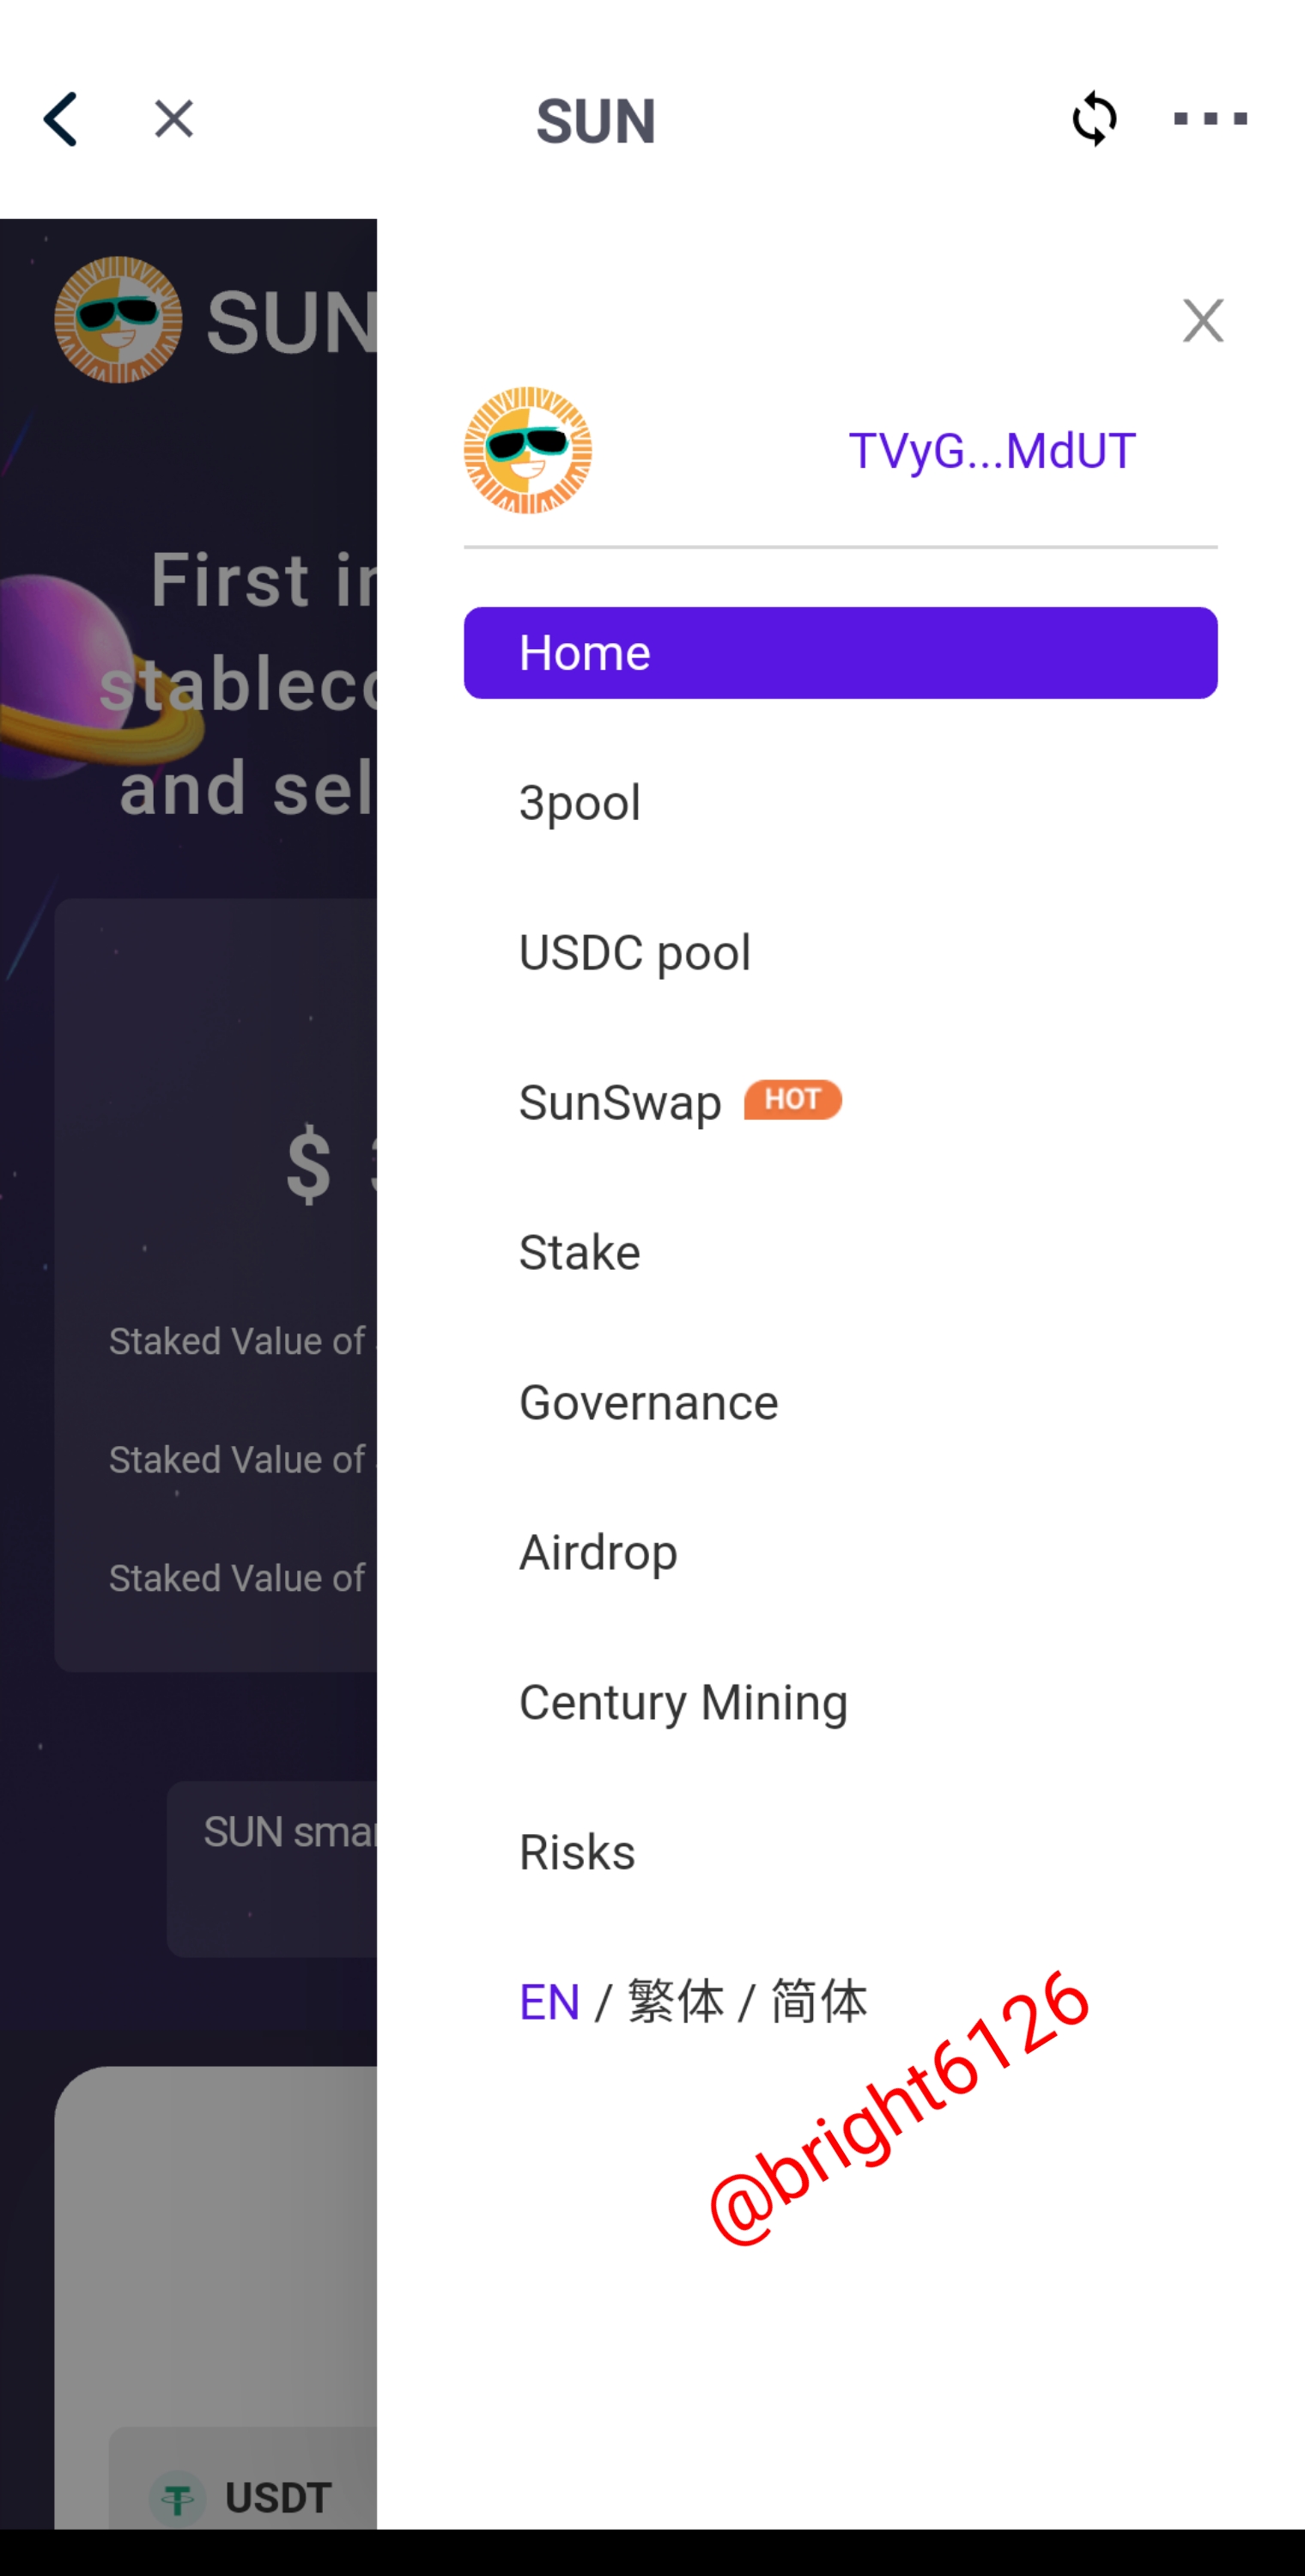Open the Airdrop section
This screenshot has width=1305, height=2576.
[598, 1553]
